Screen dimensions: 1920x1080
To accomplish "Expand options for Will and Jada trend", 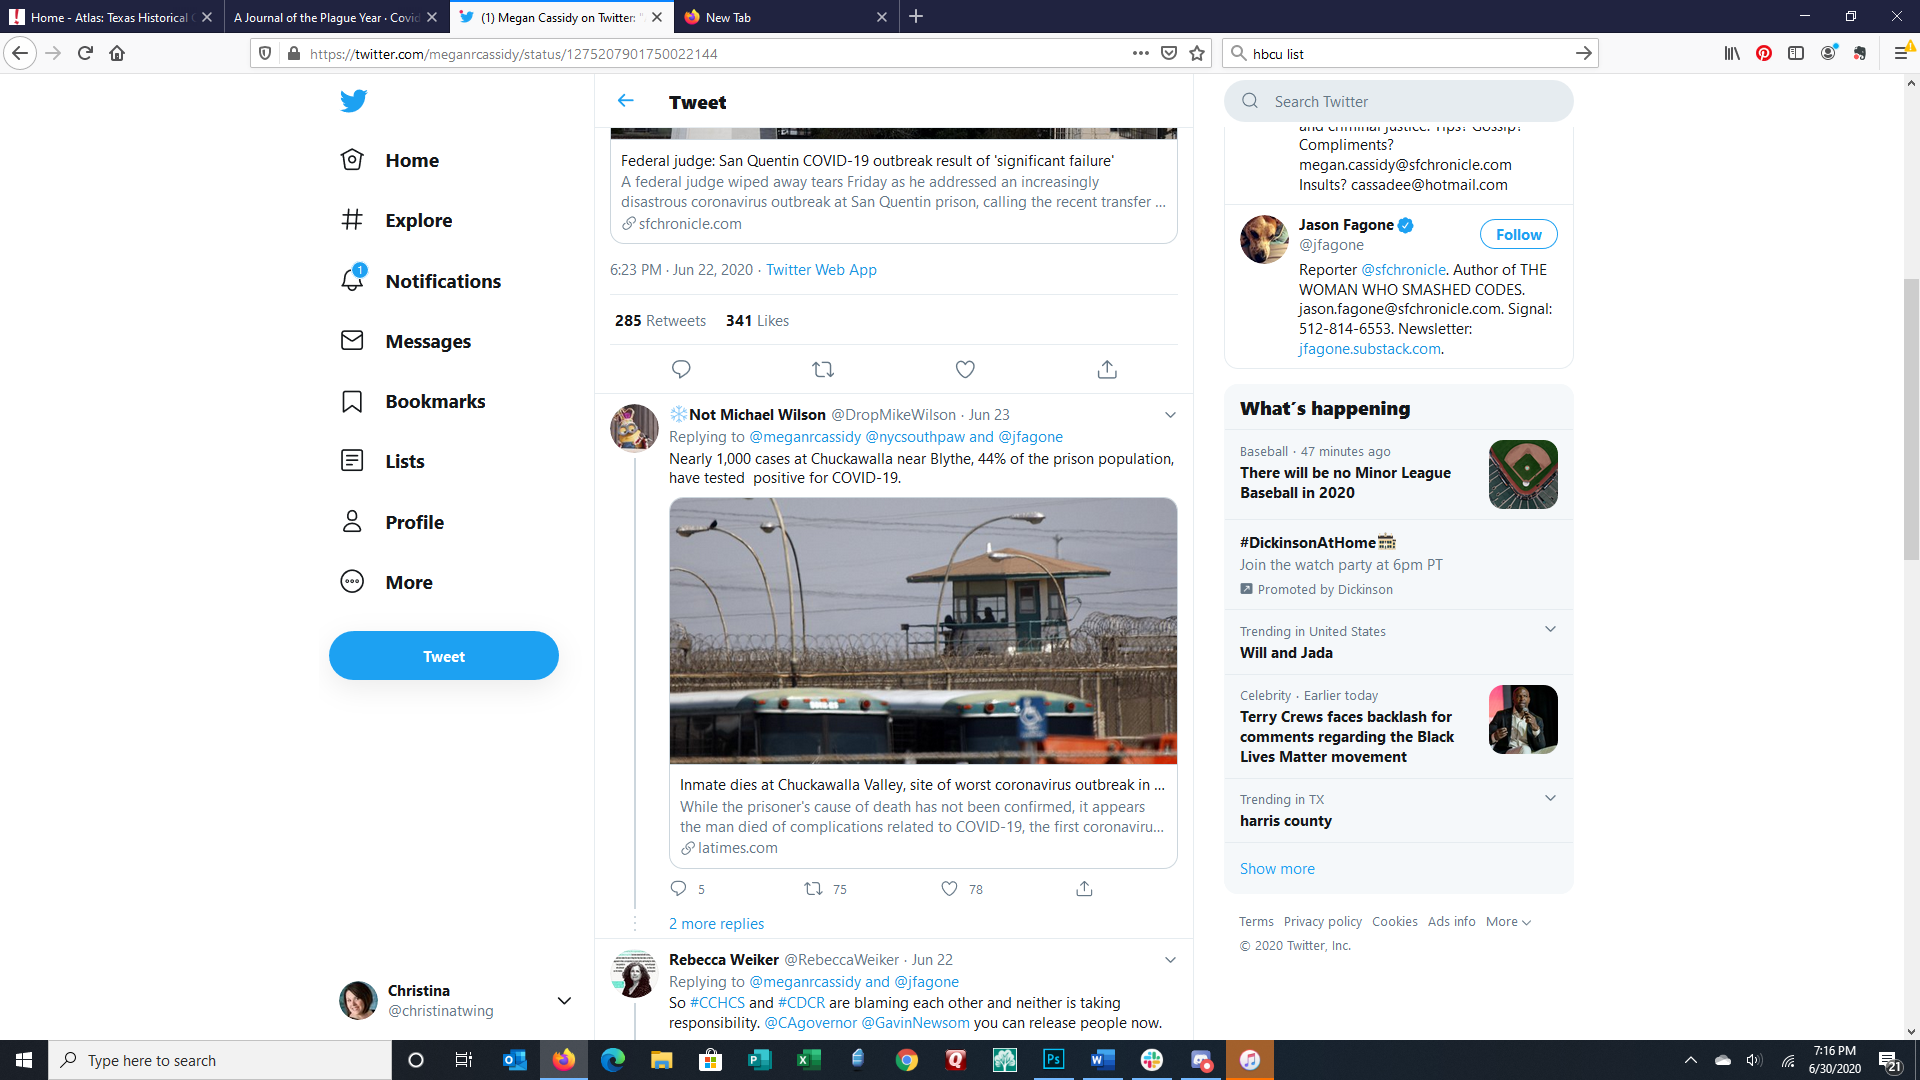I will (1550, 629).
